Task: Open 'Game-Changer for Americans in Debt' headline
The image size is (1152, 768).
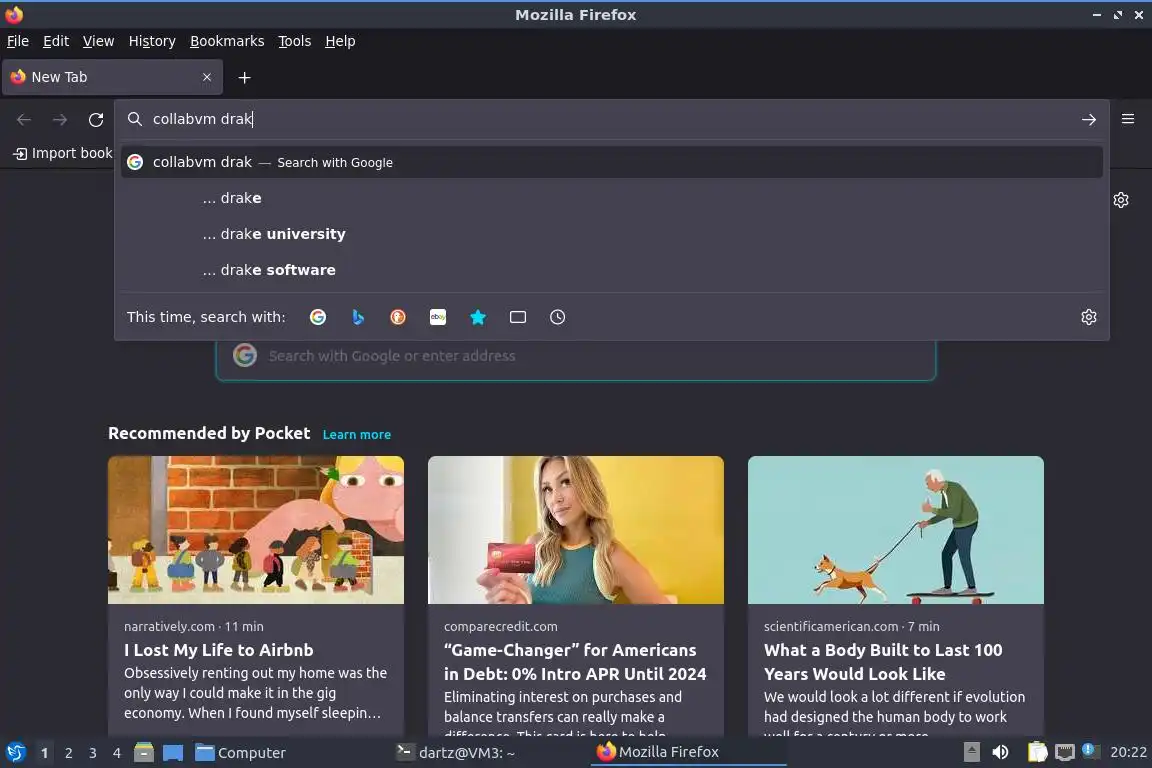Action: pyautogui.click(x=575, y=661)
